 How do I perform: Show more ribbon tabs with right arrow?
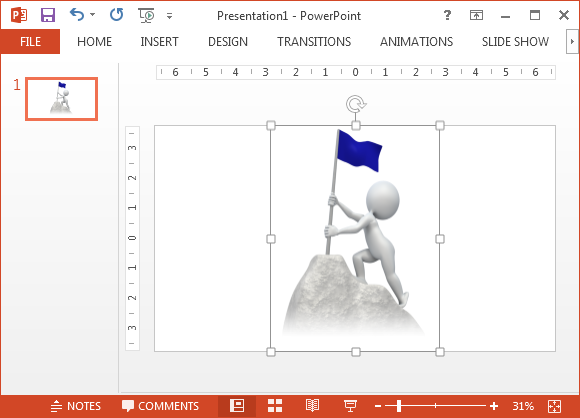click(572, 41)
